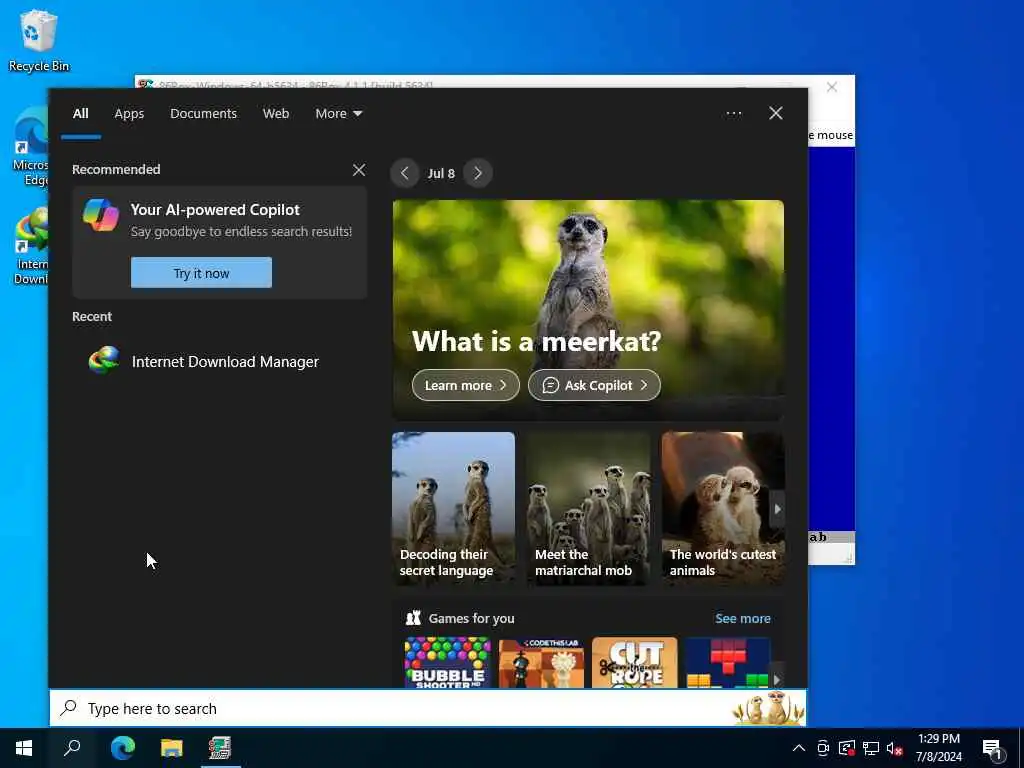The image size is (1024, 768).
Task: Click the Meet Now tray icon
Action: pyautogui.click(x=823, y=748)
